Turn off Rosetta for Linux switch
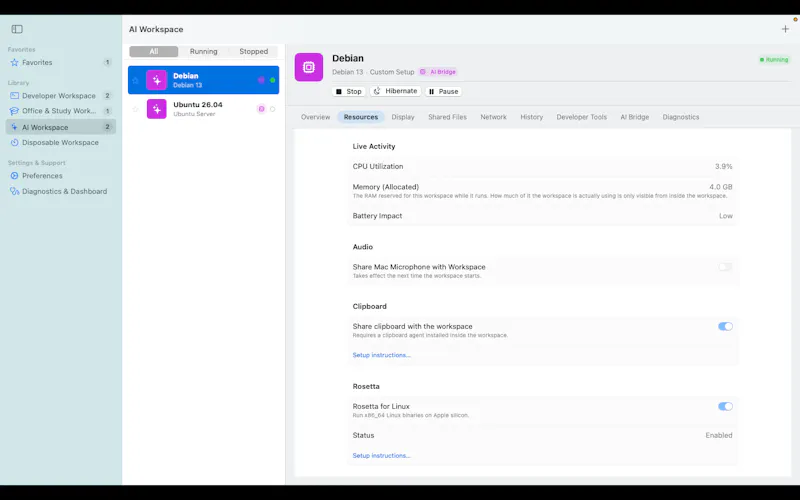 [725, 407]
